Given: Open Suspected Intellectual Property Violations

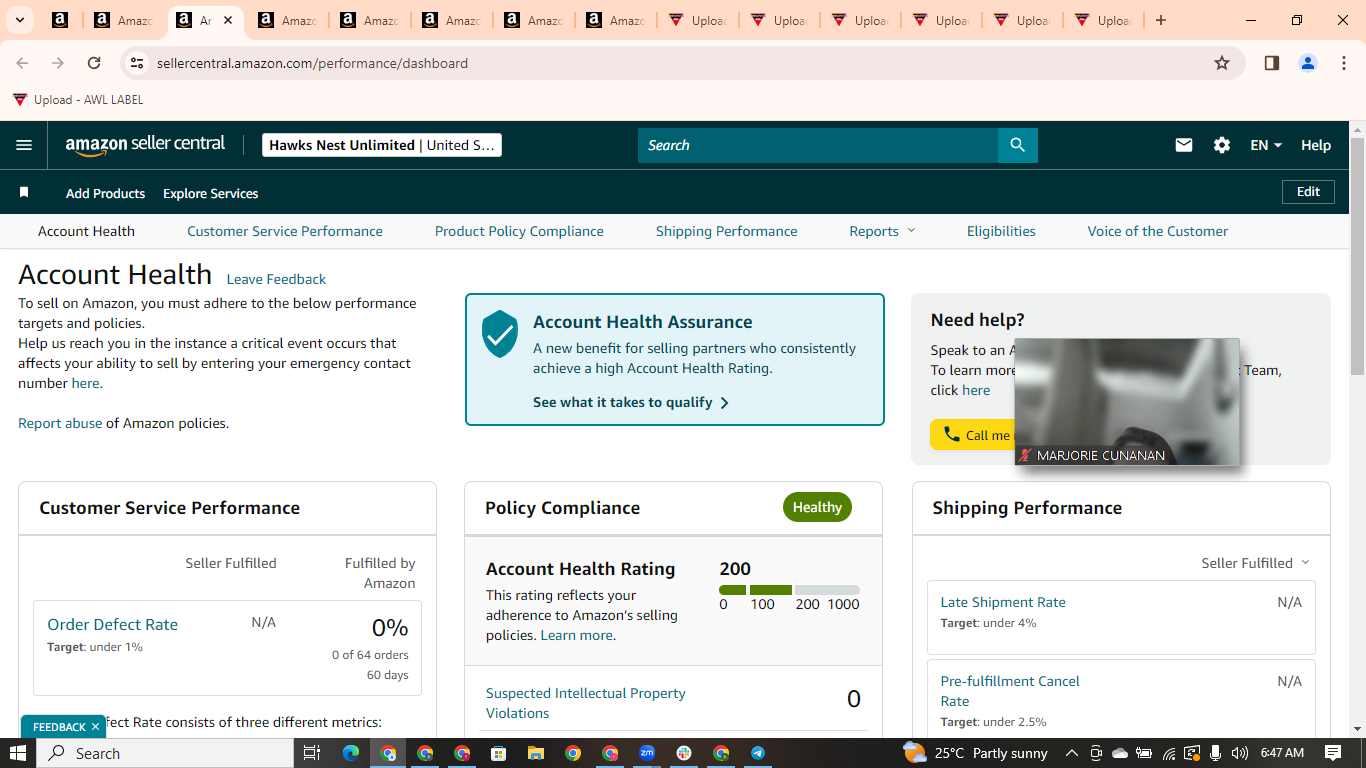Looking at the screenshot, I should click(x=586, y=703).
